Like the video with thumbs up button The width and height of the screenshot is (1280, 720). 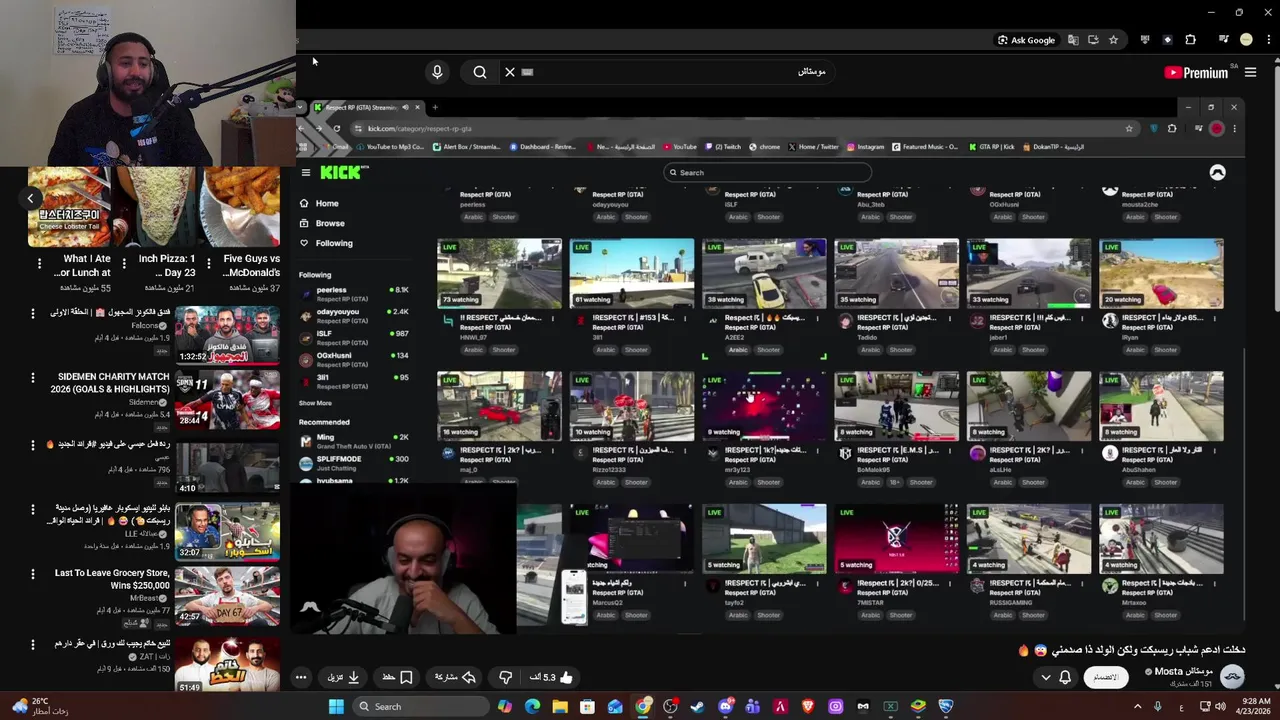(x=552, y=677)
